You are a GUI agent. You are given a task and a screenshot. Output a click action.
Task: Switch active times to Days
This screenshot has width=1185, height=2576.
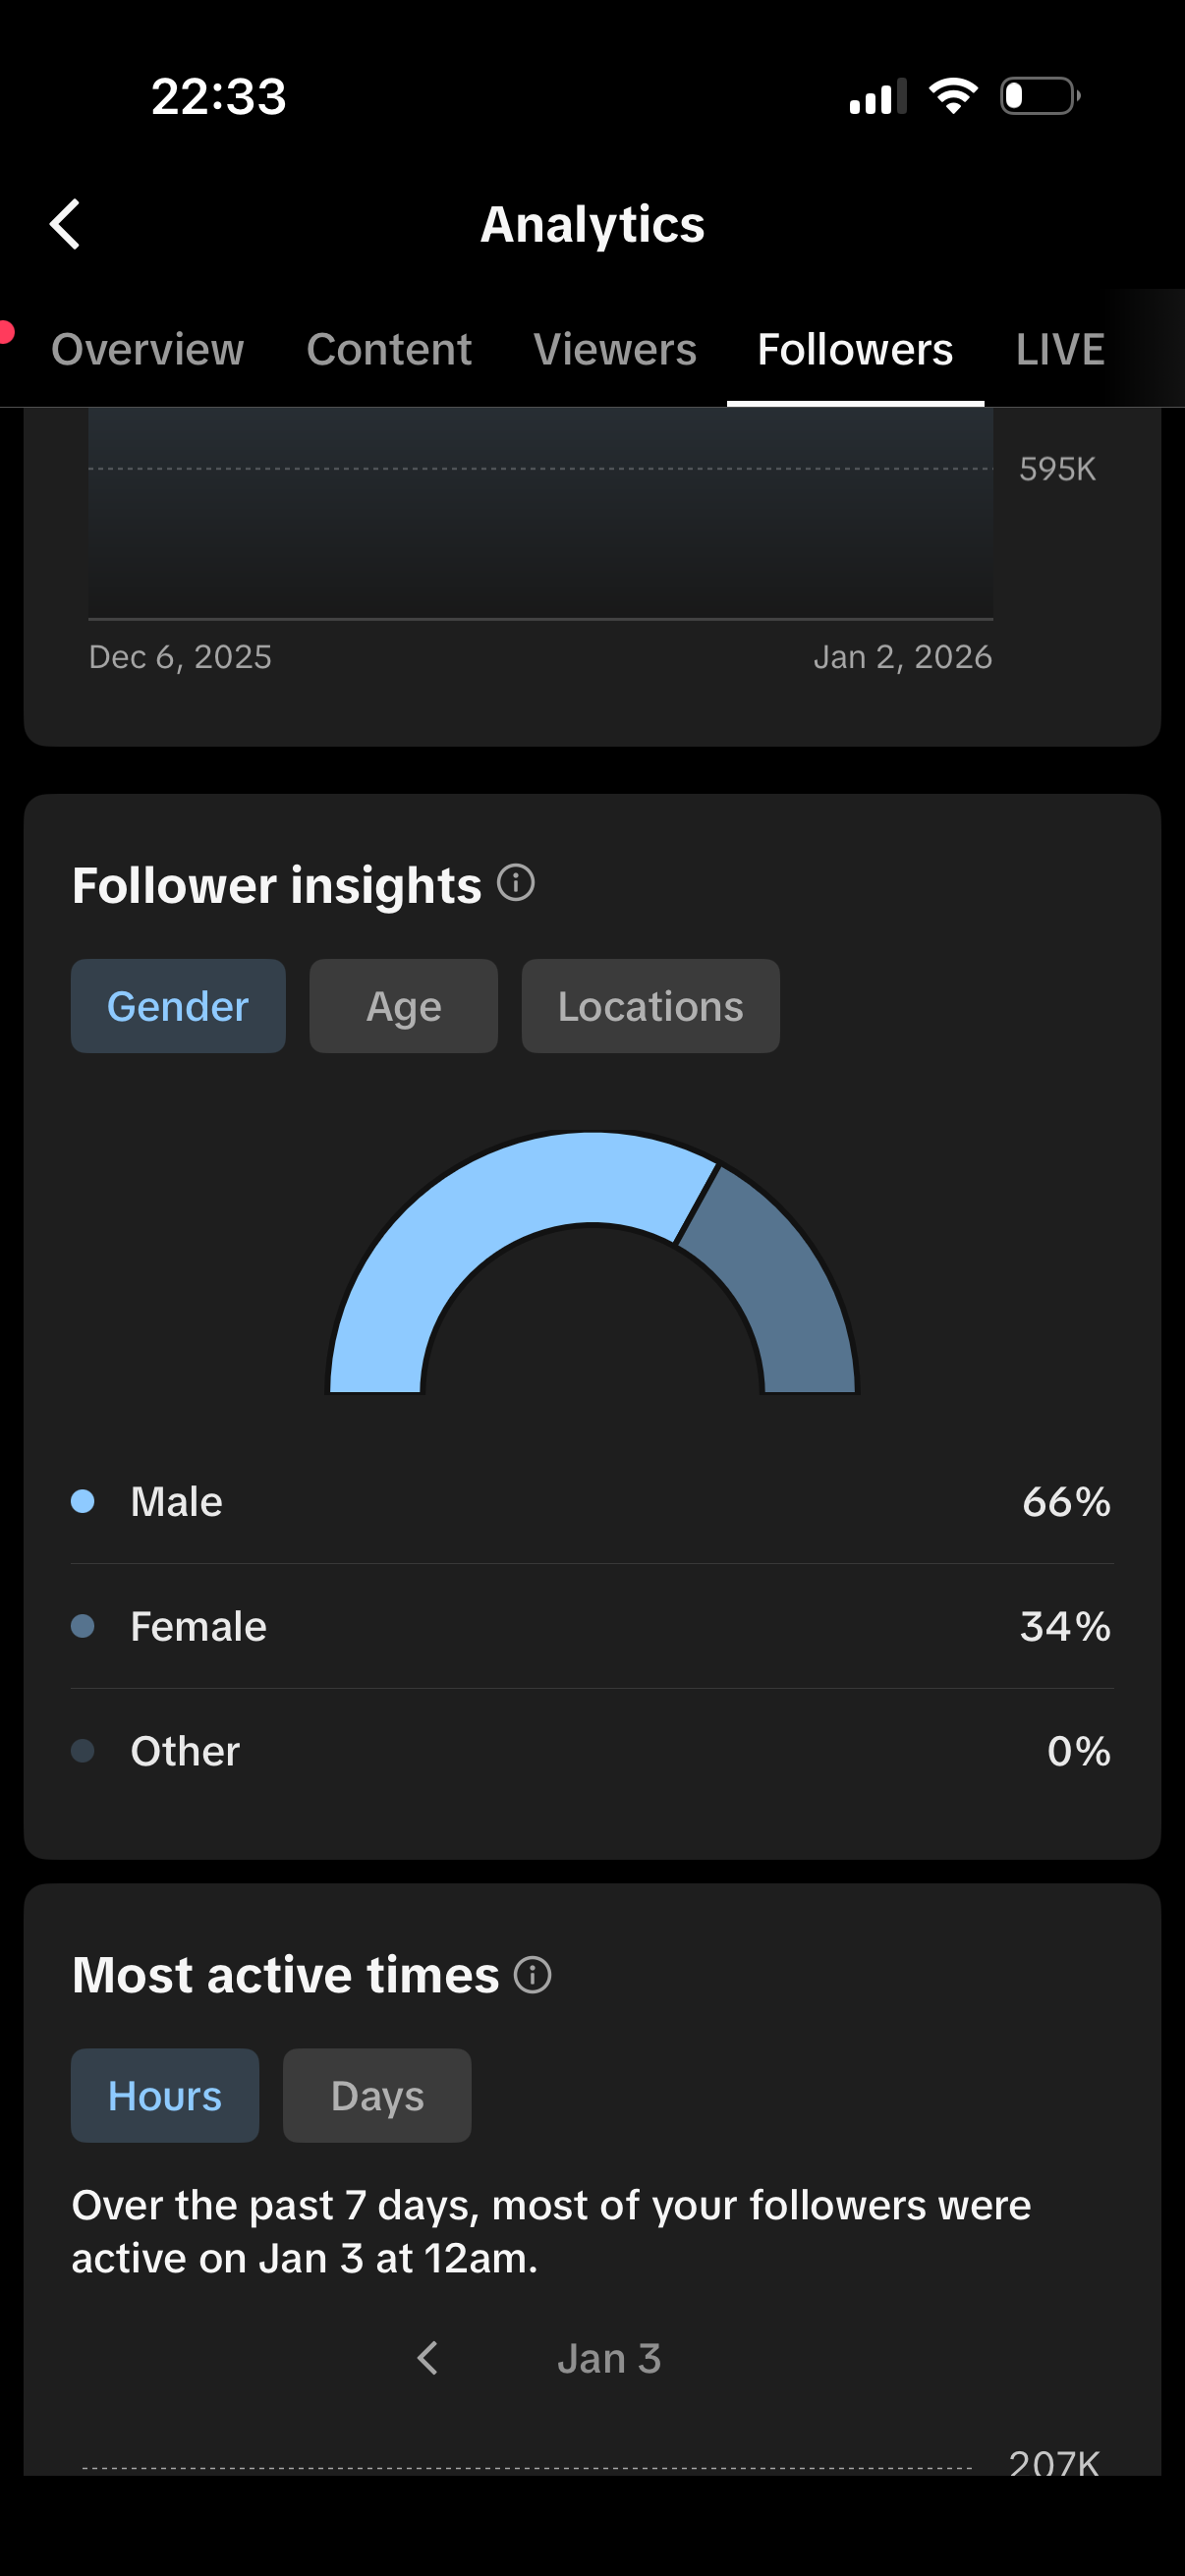click(377, 2095)
